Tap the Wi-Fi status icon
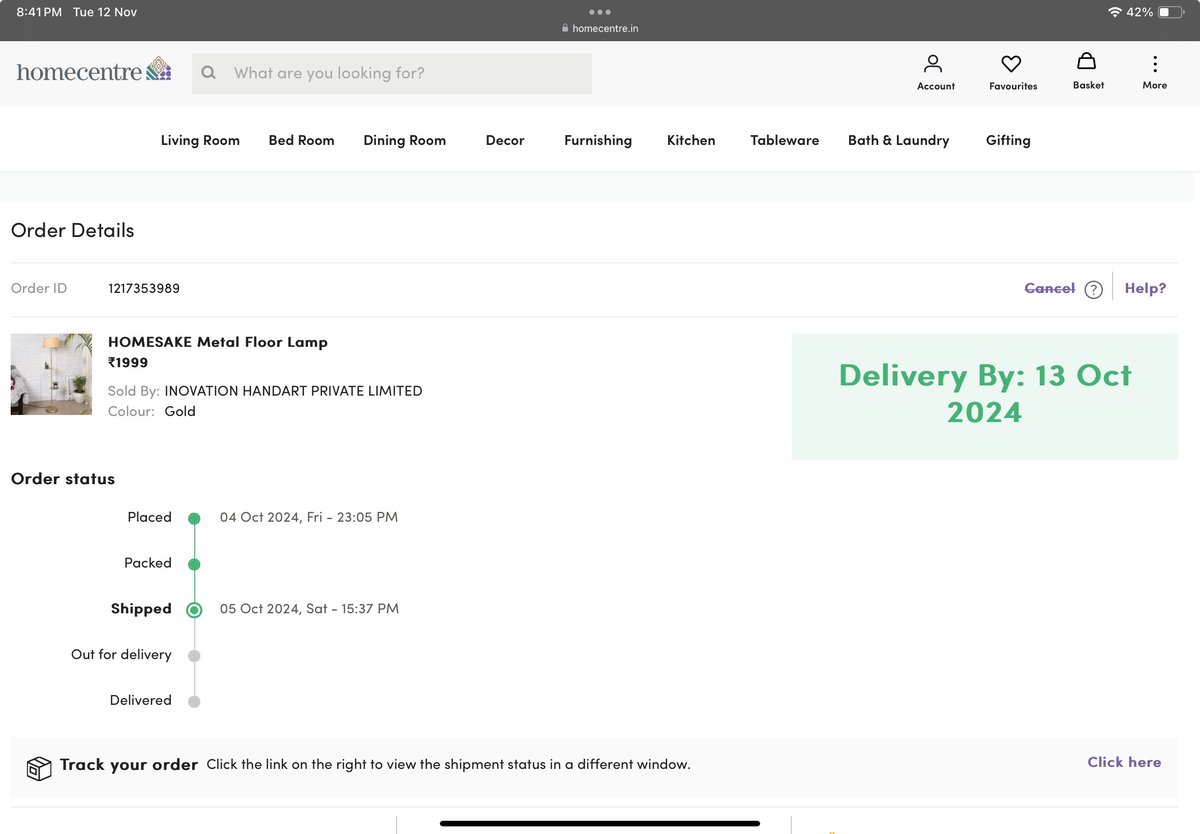This screenshot has width=1200, height=834. [1115, 12]
